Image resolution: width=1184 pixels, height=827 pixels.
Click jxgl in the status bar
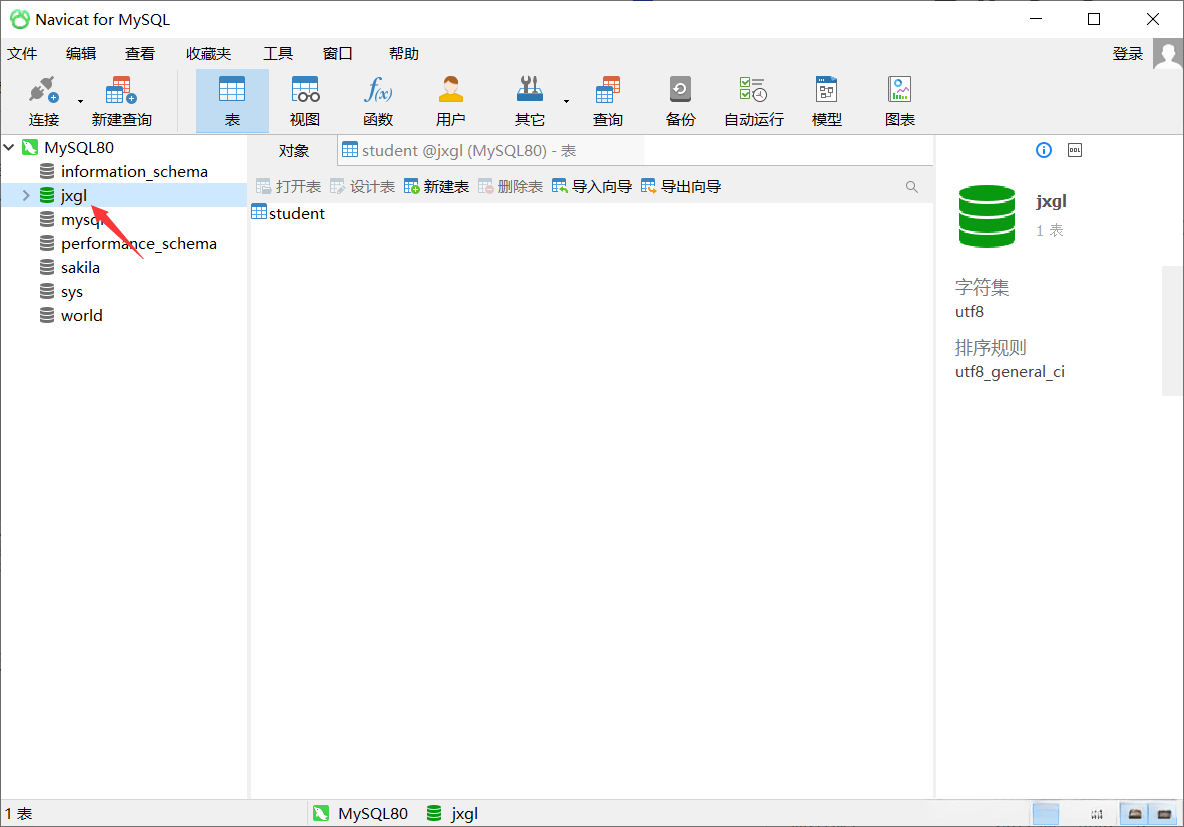[x=452, y=813]
